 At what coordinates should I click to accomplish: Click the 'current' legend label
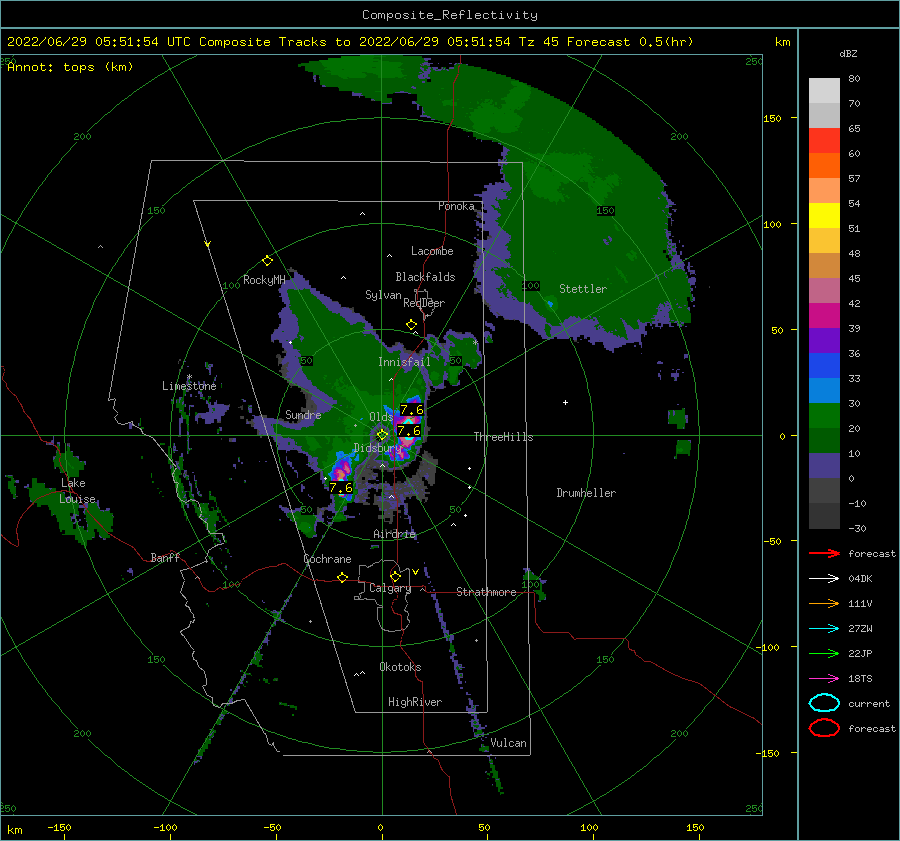click(x=869, y=703)
